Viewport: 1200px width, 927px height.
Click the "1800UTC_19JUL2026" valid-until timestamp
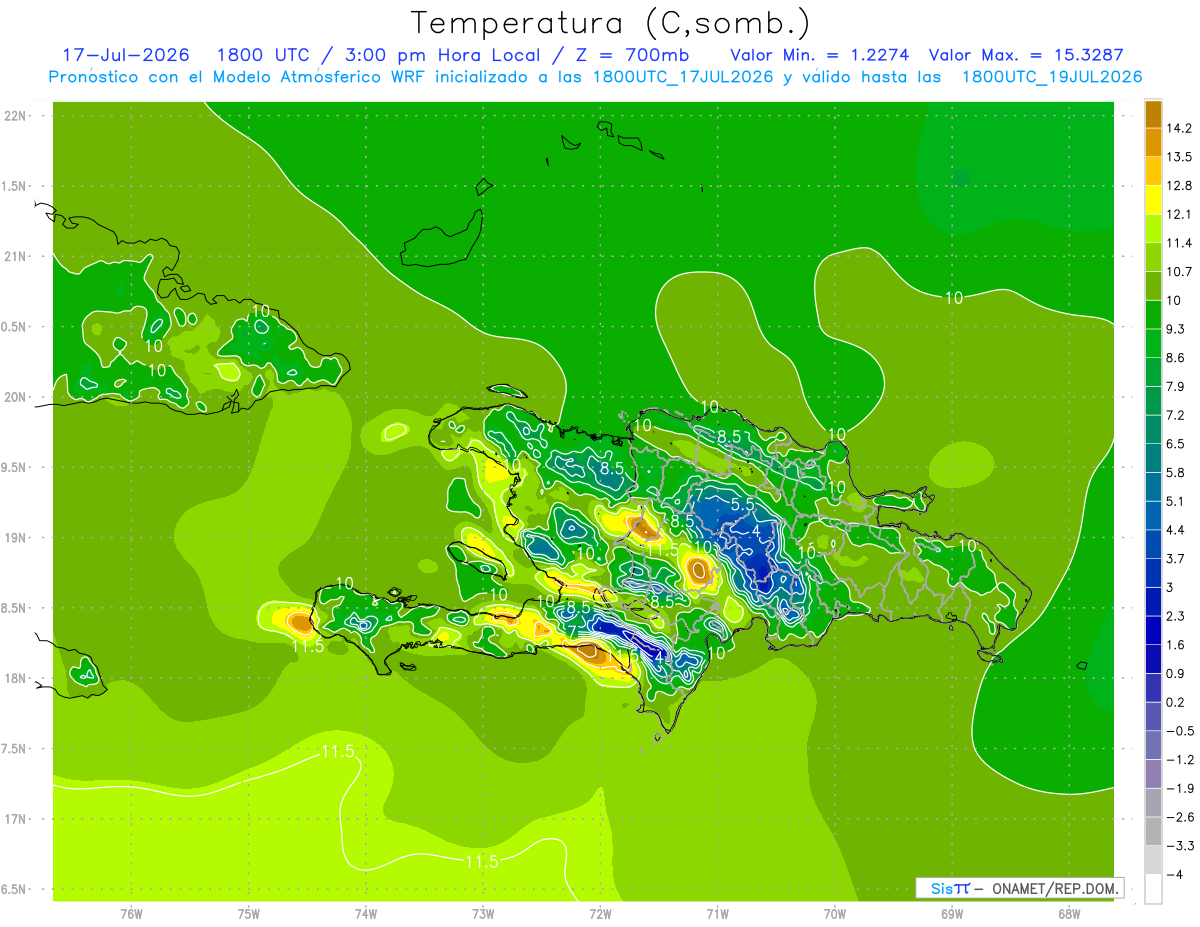pos(1052,77)
